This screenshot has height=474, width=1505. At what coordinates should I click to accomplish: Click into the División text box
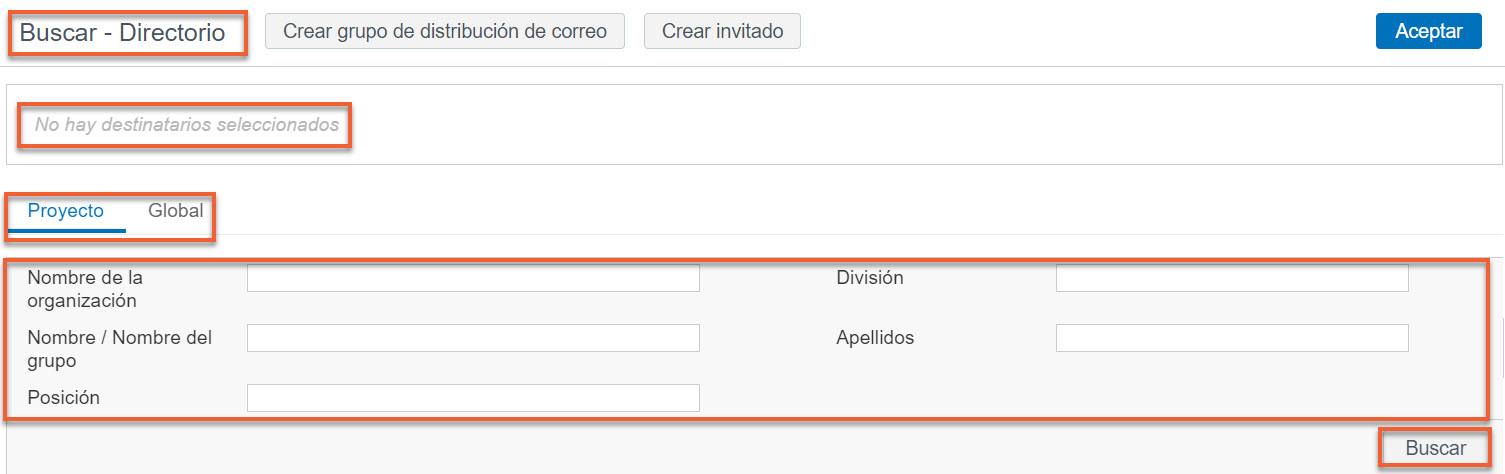click(x=1232, y=278)
